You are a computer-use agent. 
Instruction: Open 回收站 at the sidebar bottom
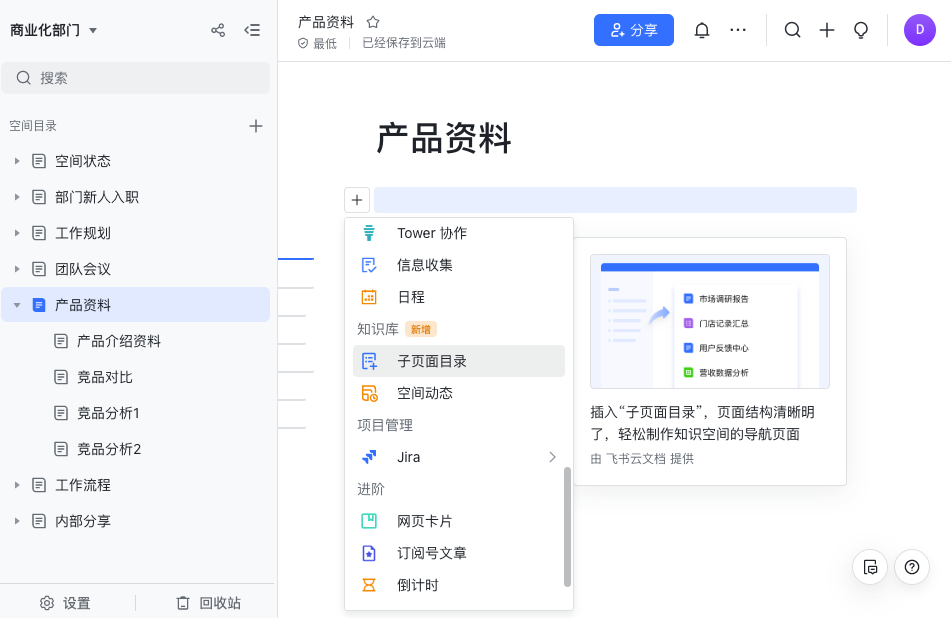coord(208,603)
